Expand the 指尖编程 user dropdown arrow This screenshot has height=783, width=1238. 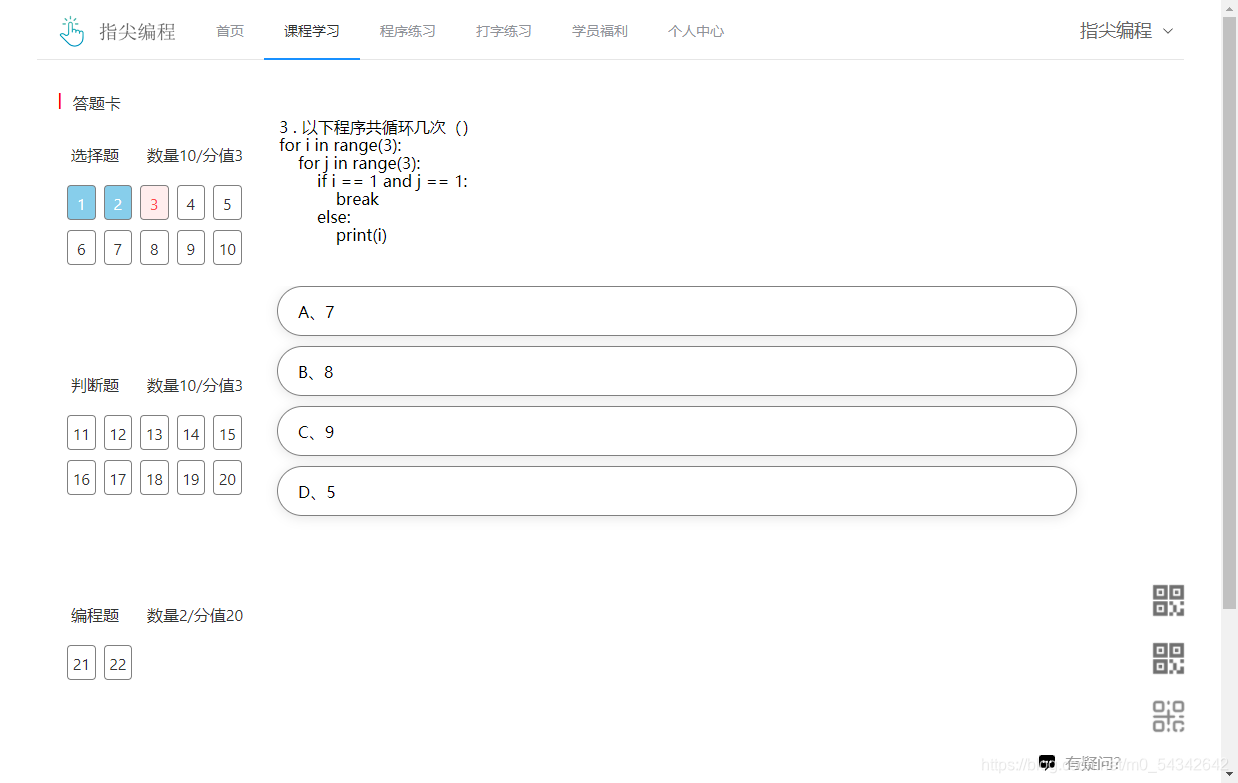point(1168,31)
